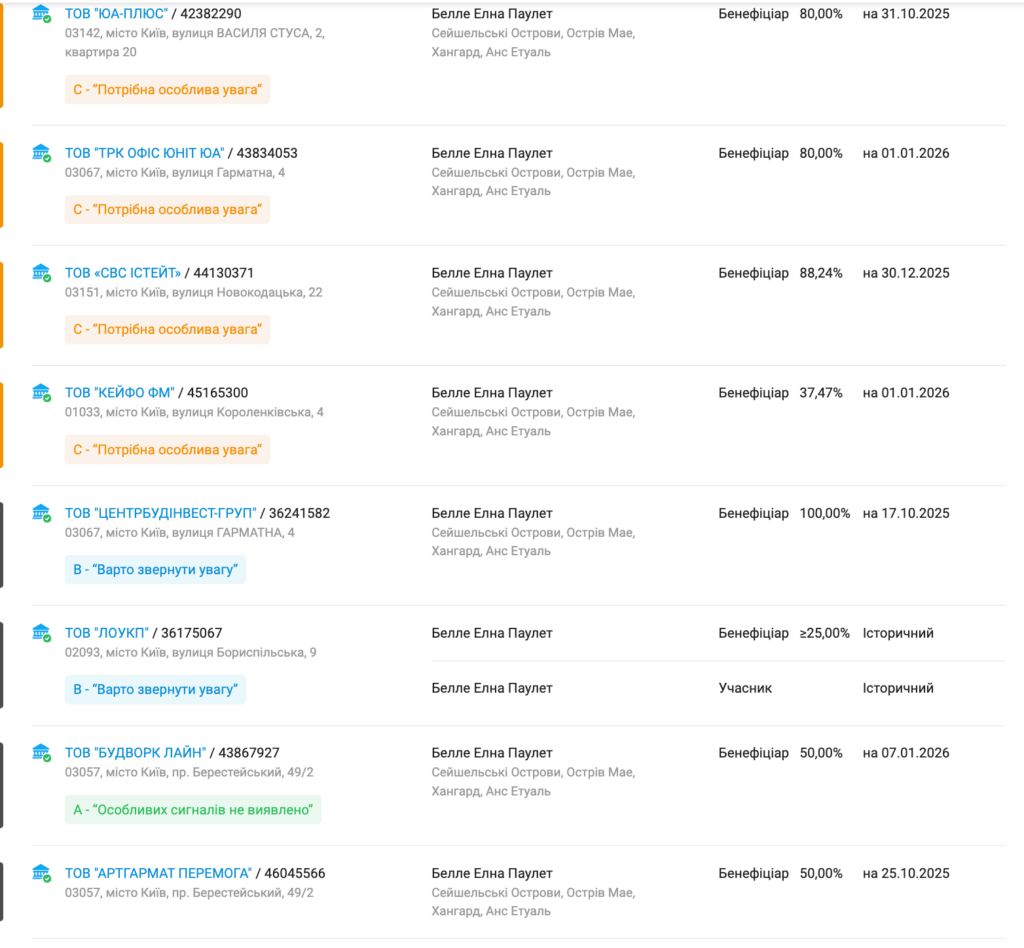This screenshot has height=948, width=1024.
Task: Open the ТОВ "БУДВОРК ЛАЙН" company link
Action: [x=135, y=753]
